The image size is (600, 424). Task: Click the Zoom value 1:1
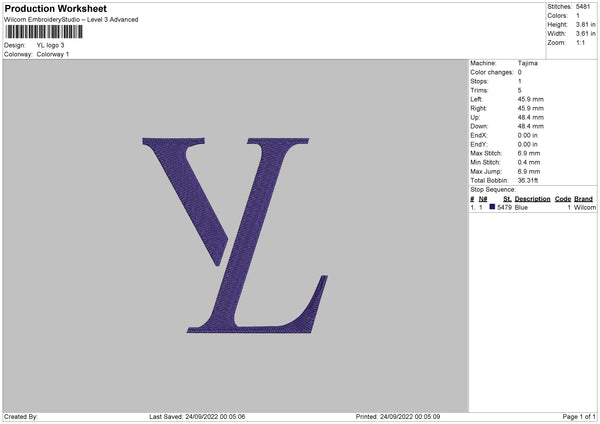pos(580,42)
